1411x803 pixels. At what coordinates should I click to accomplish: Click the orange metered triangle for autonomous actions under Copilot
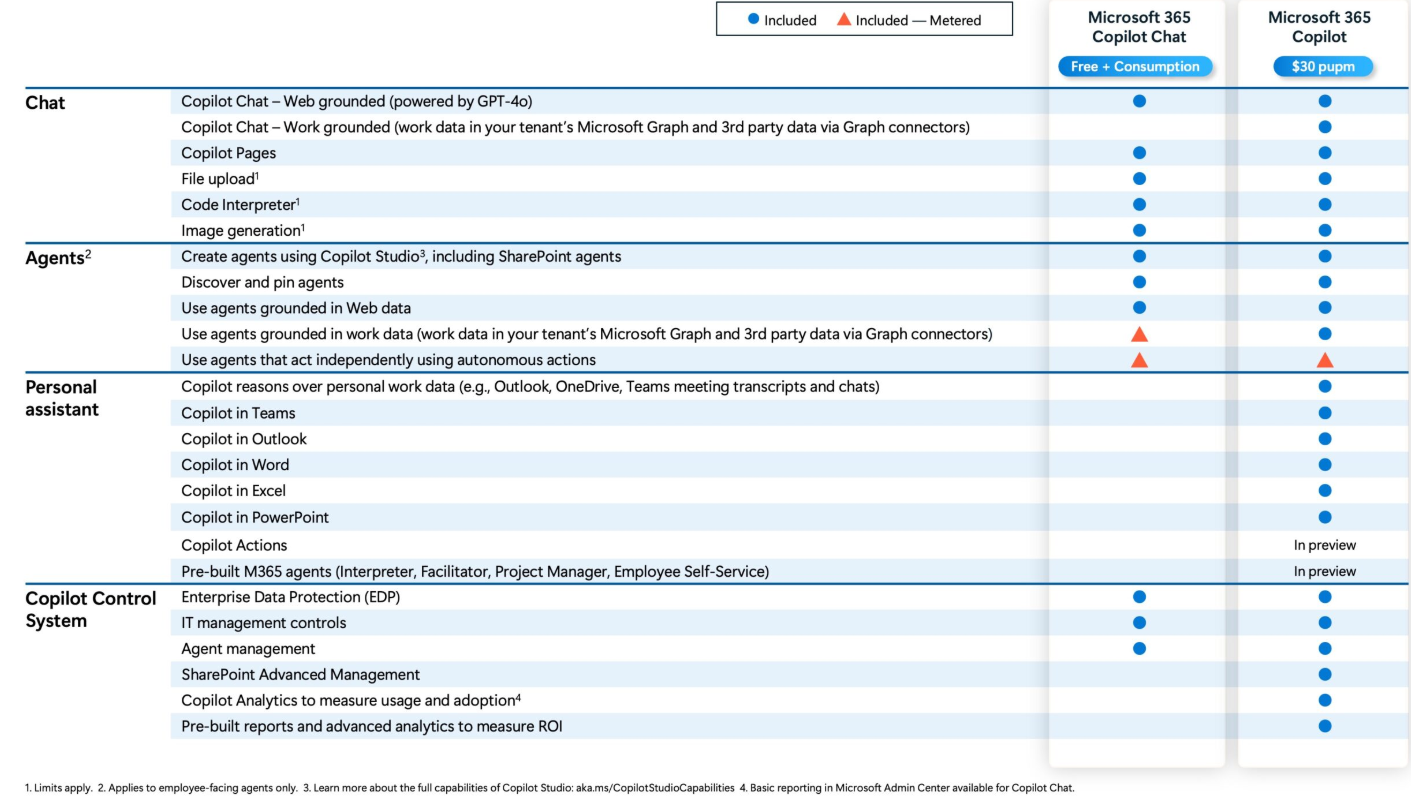(1325, 360)
